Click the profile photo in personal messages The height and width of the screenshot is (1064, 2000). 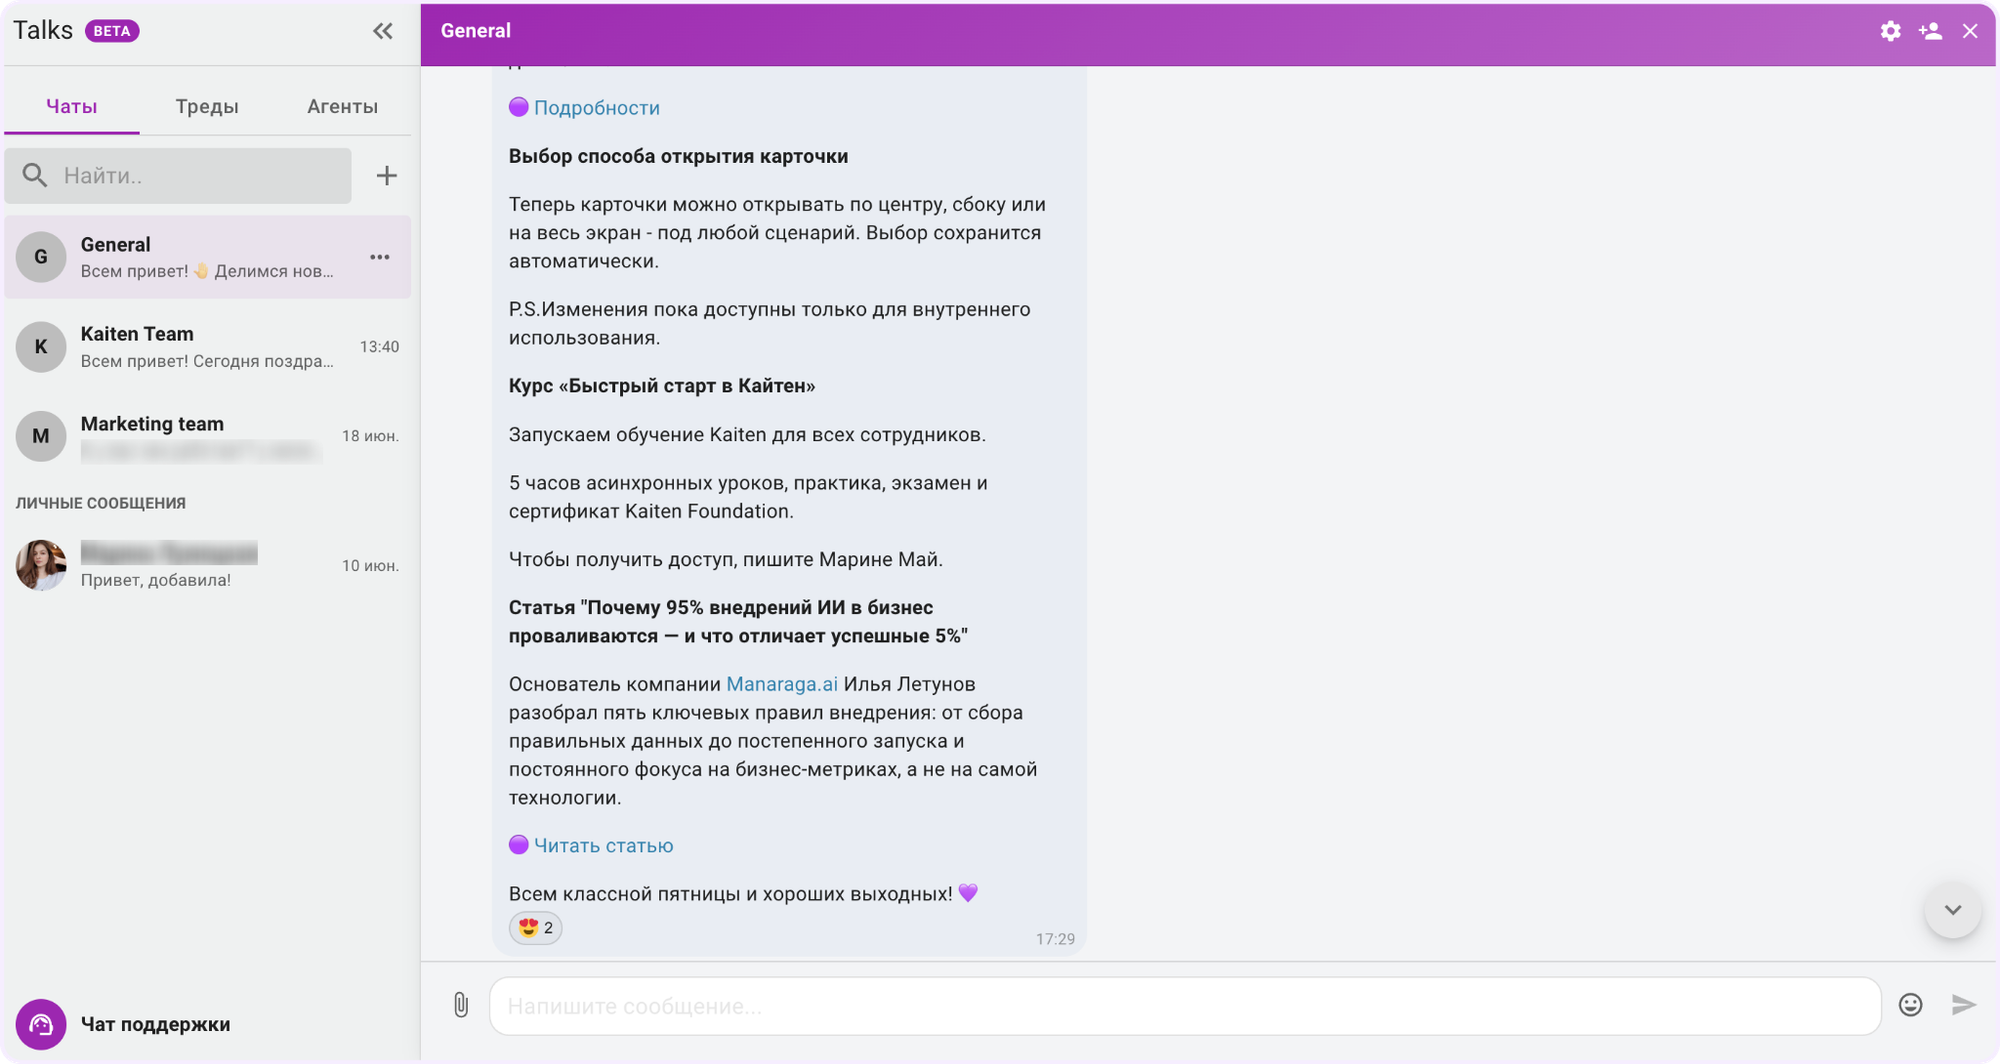[x=41, y=566]
